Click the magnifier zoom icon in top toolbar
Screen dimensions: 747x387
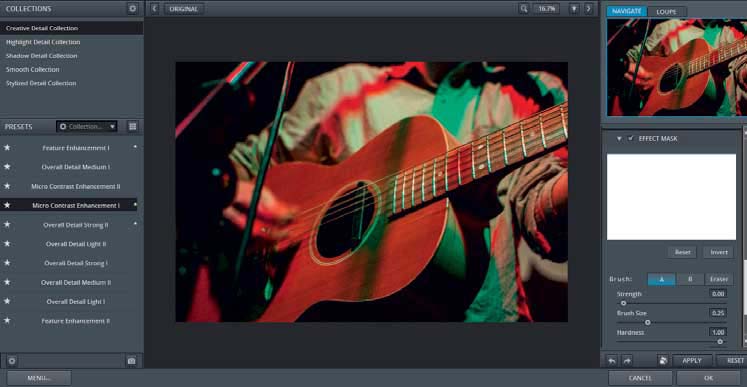524,9
